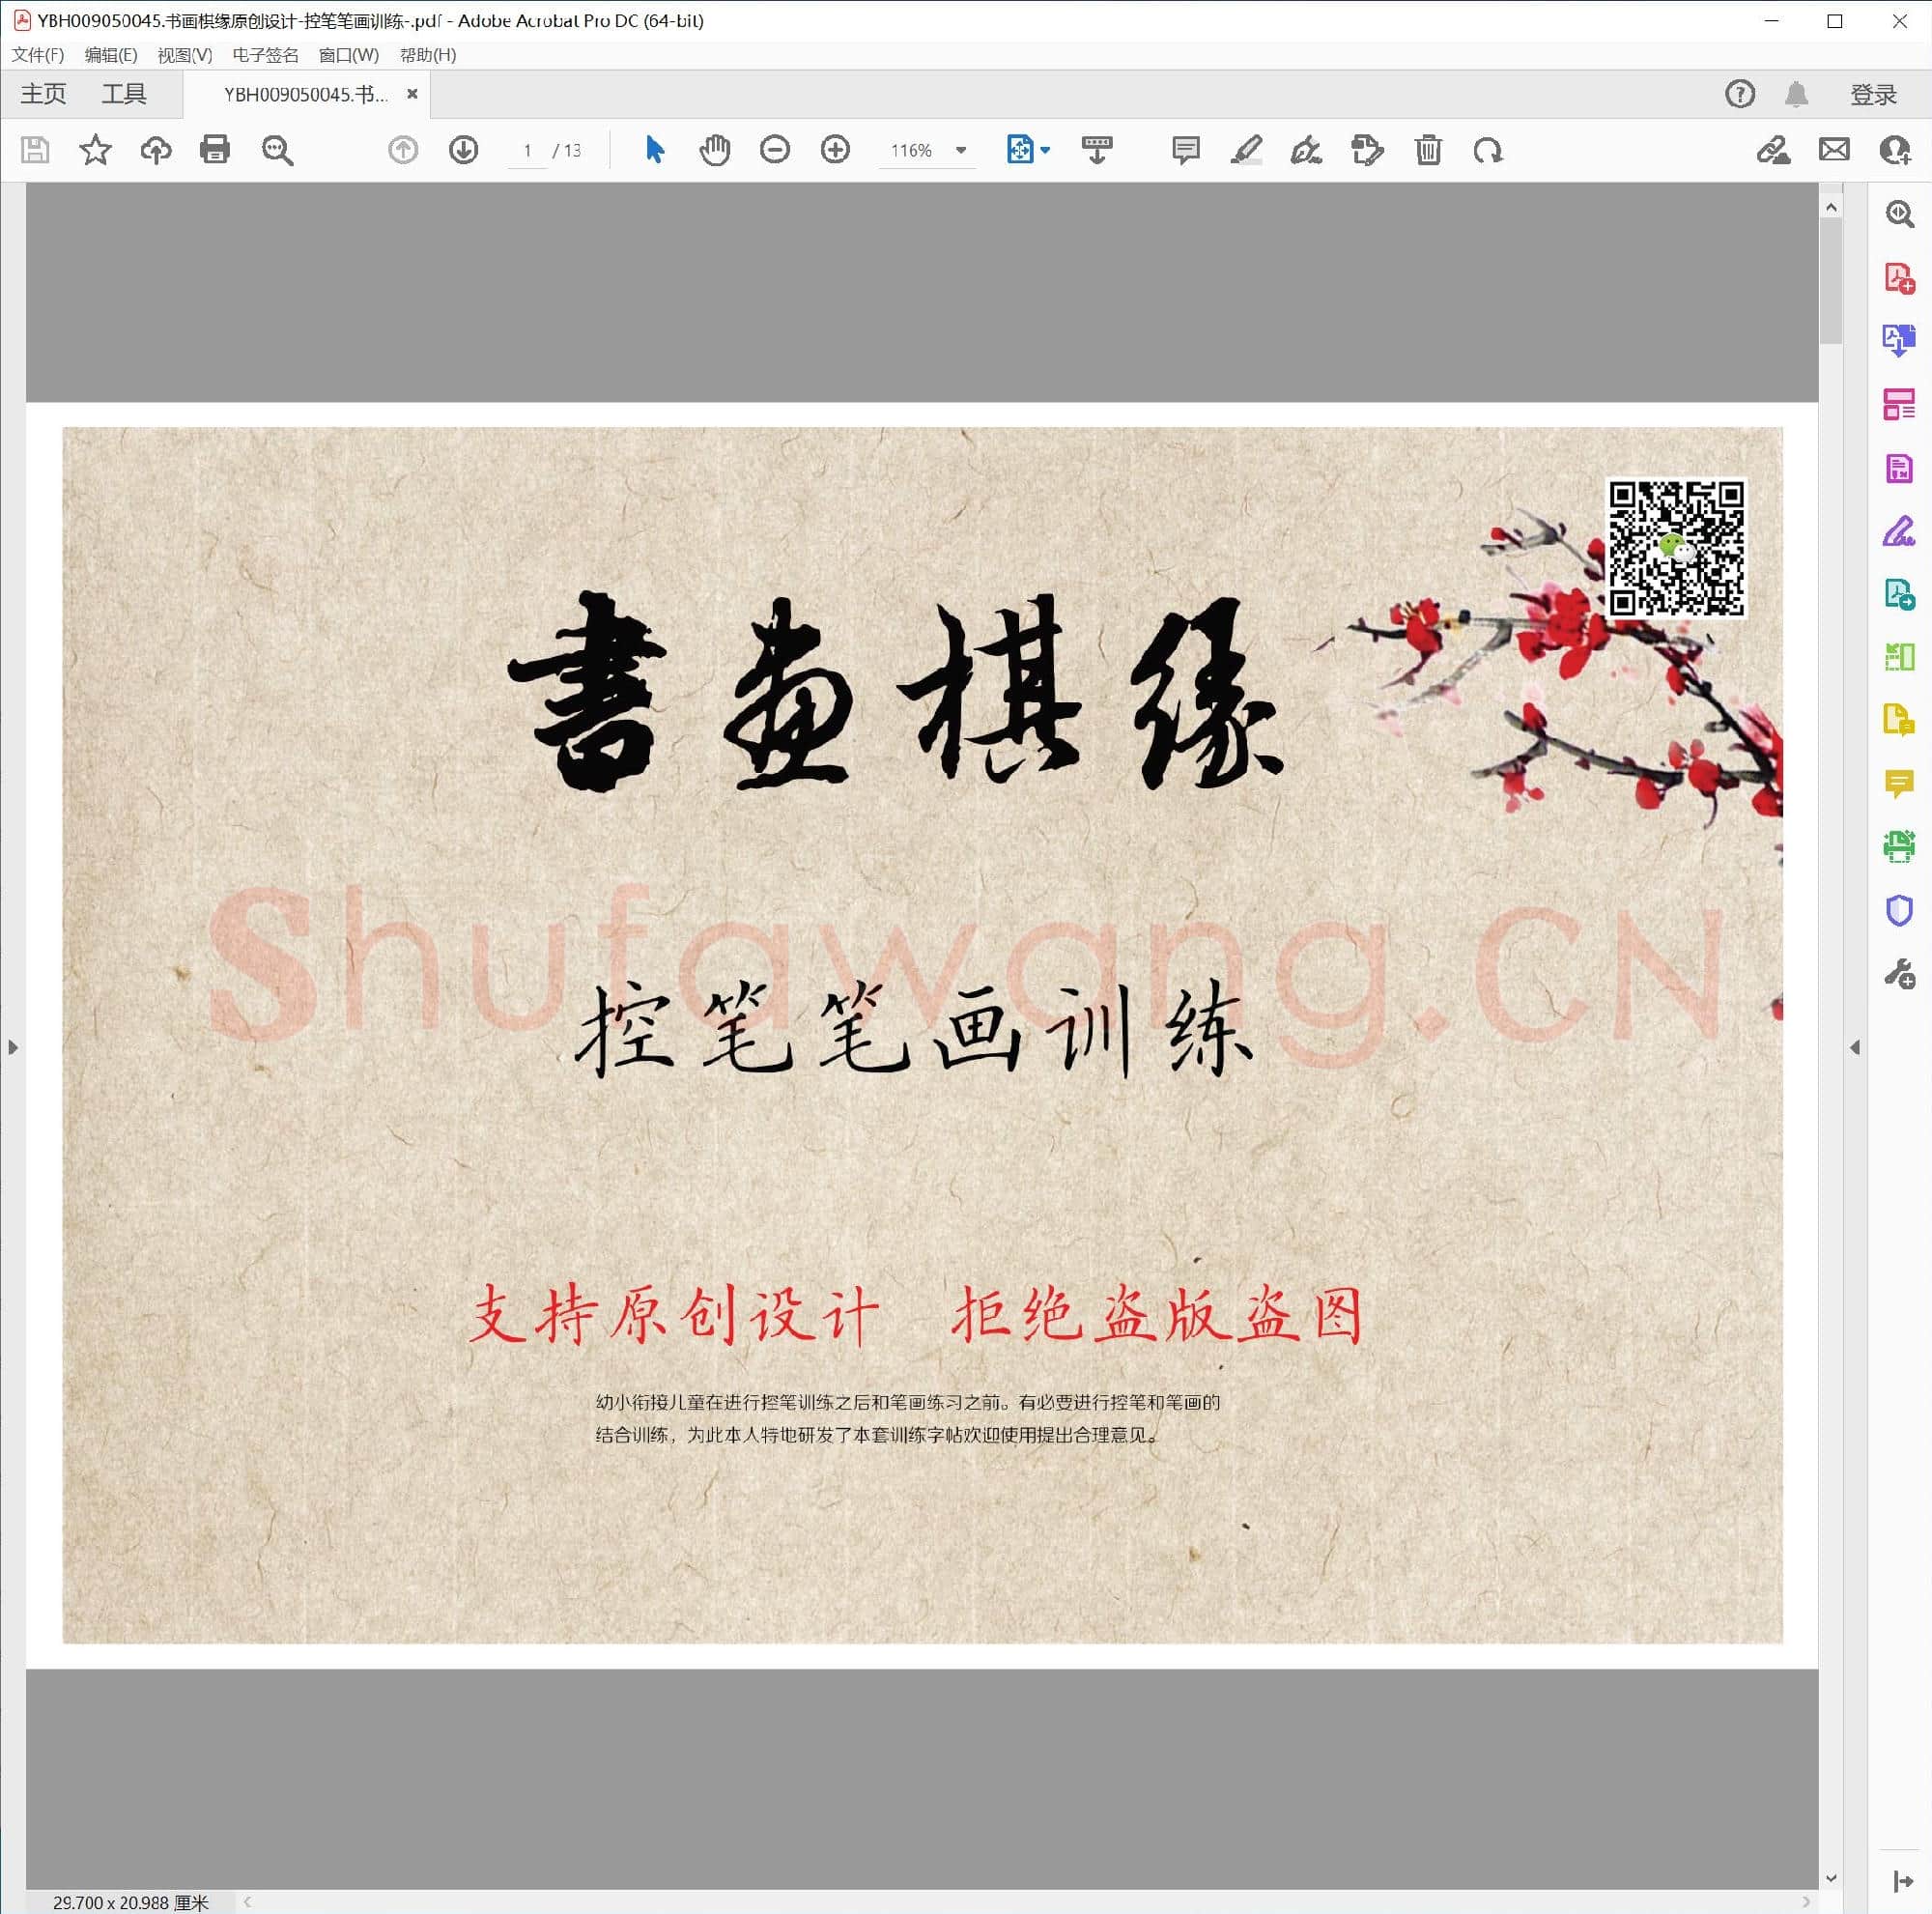Screen dimensions: 1932x1914
Task: Click the zoom in plus icon
Action: tap(835, 150)
